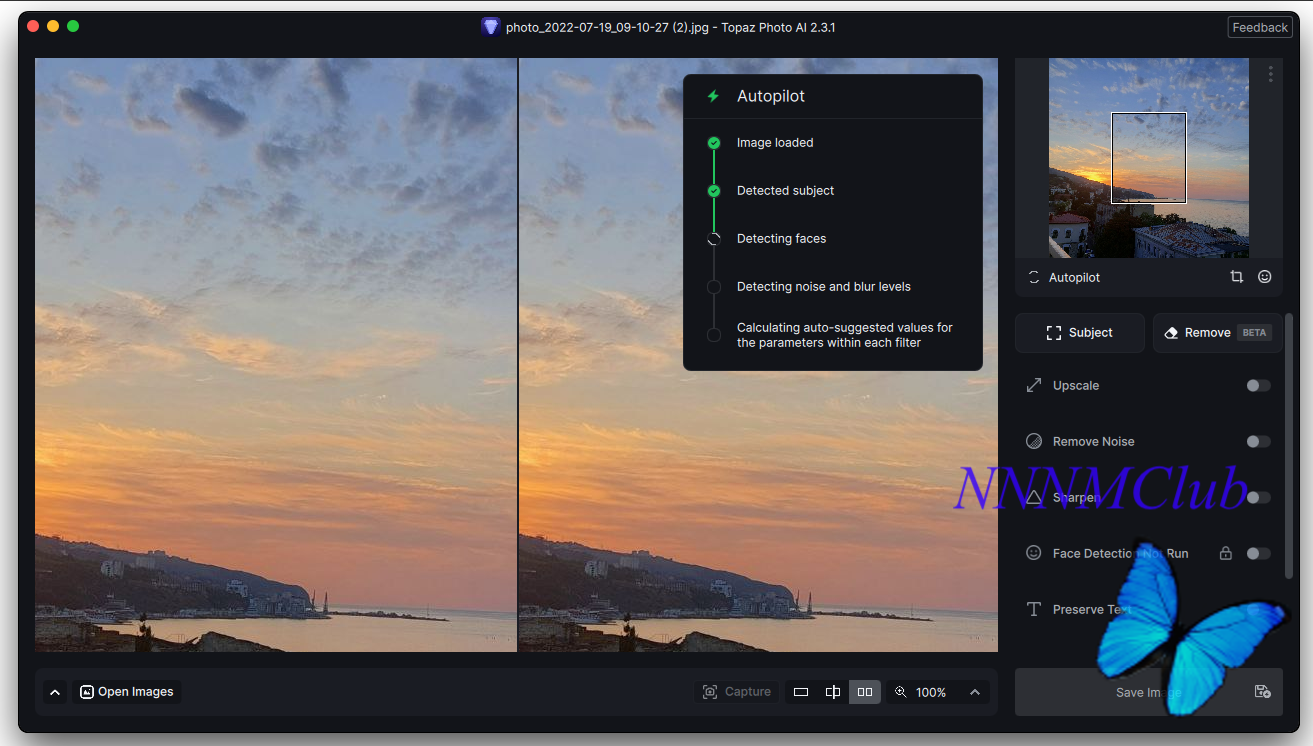
Task: Toggle the Sharpen filter on
Action: pyautogui.click(x=1258, y=497)
